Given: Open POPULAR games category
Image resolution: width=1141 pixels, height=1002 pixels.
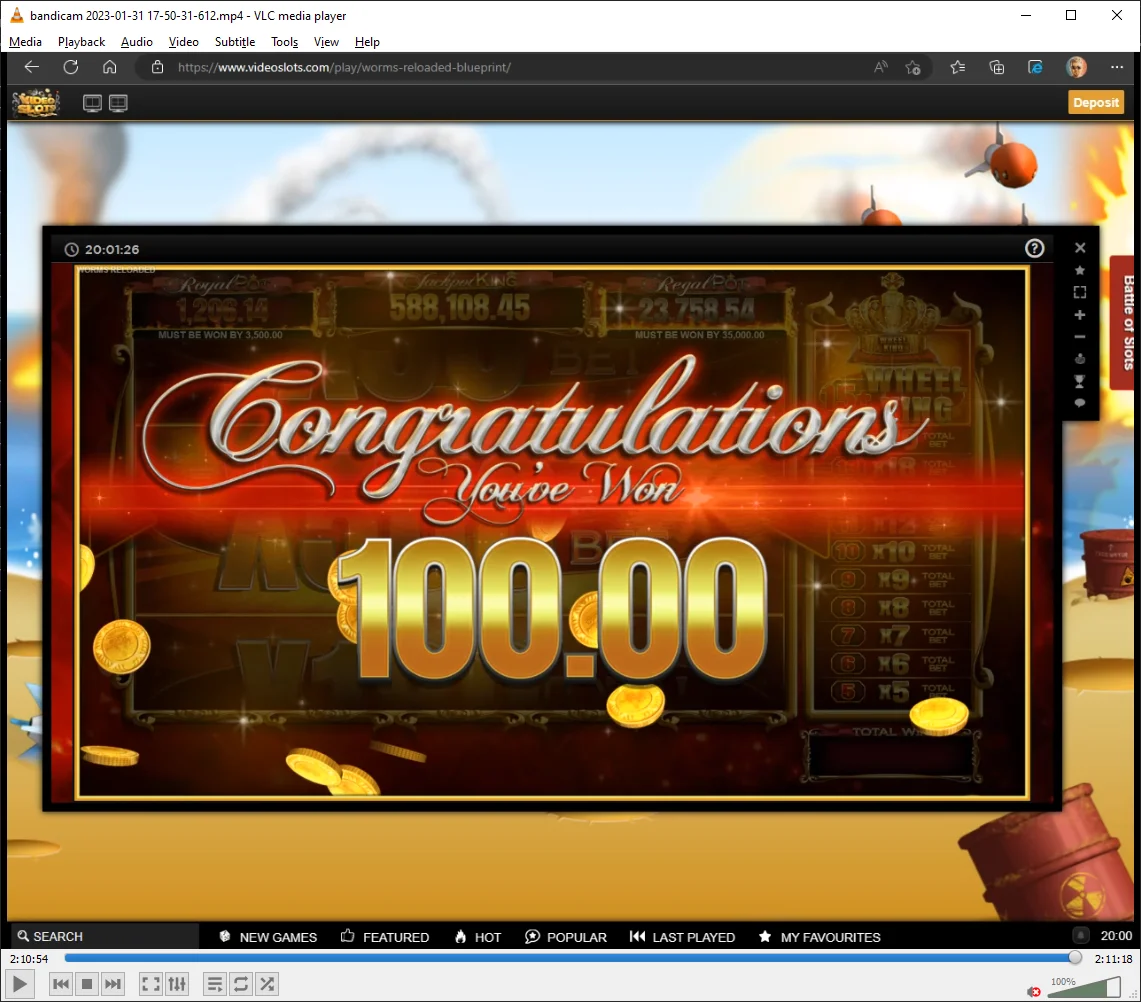Looking at the screenshot, I should (x=566, y=937).
